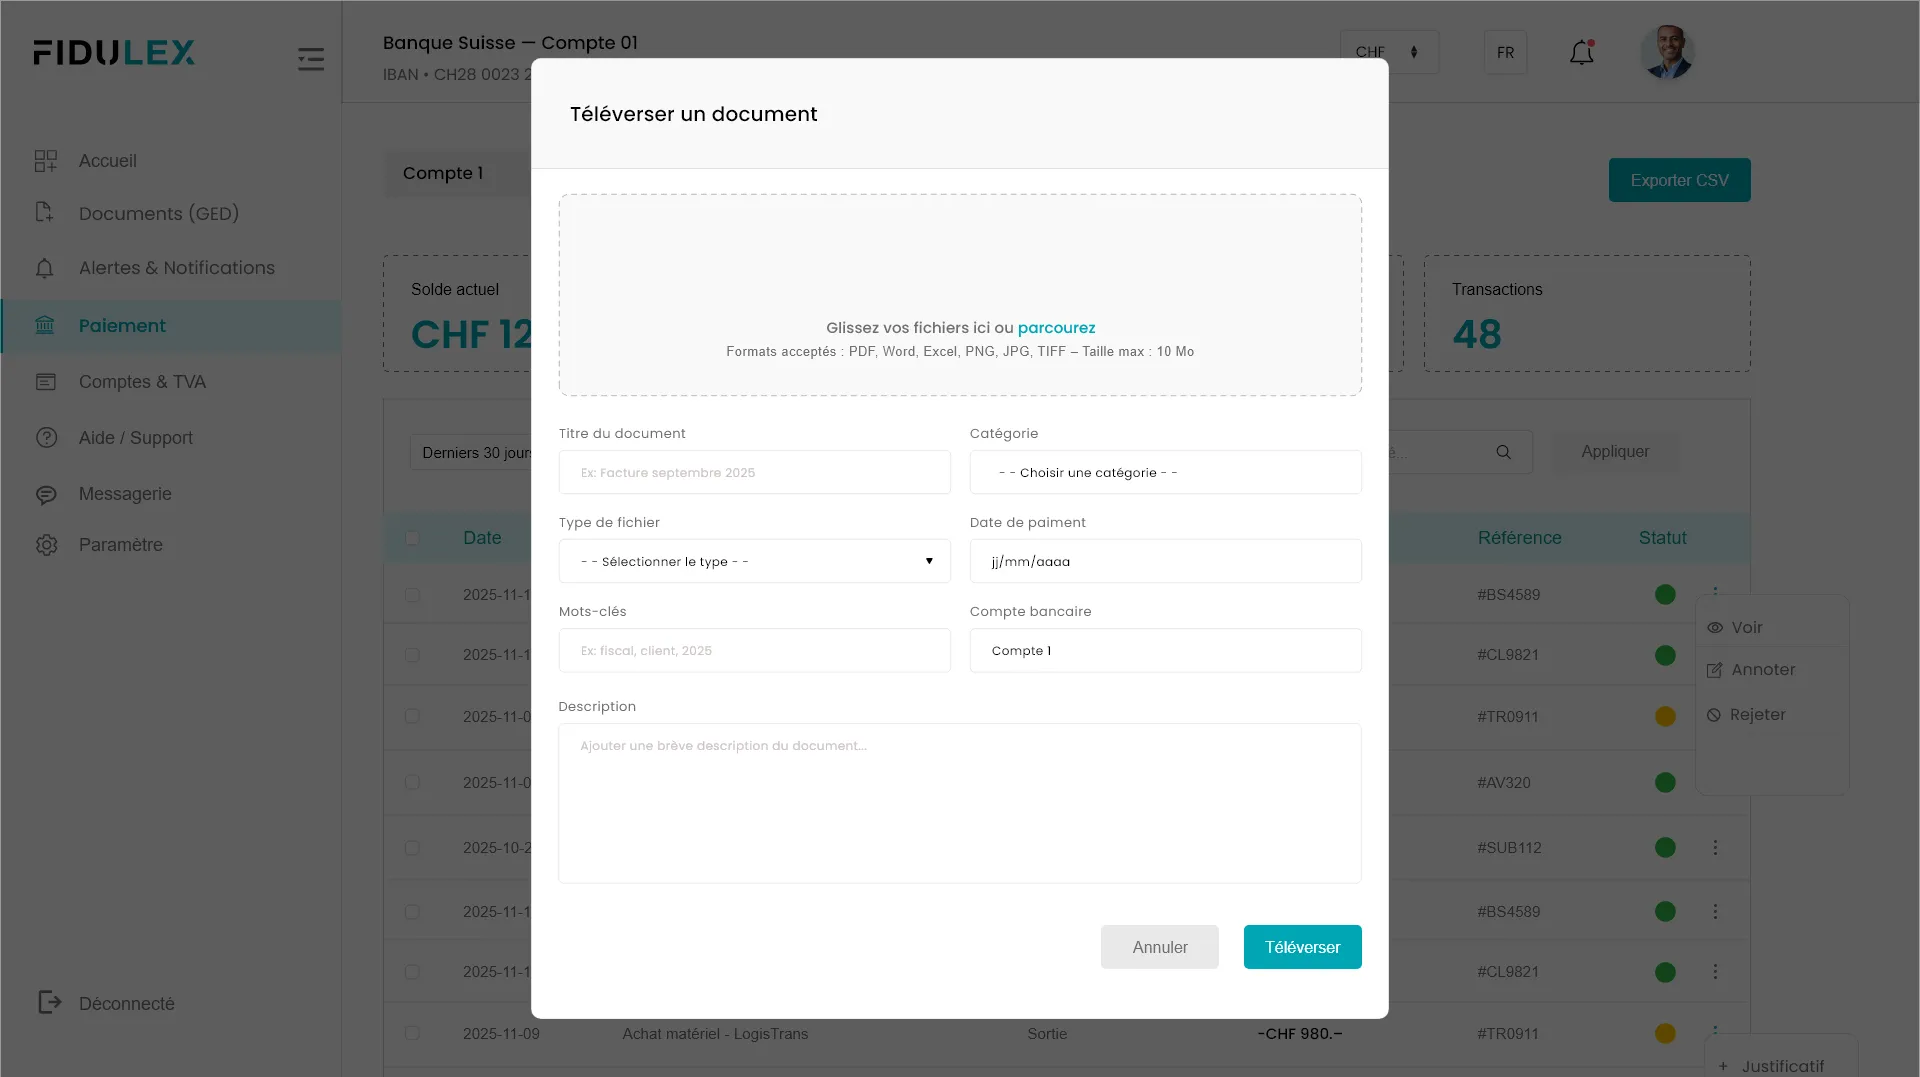Open Documents (GED) in sidebar

point(158,214)
